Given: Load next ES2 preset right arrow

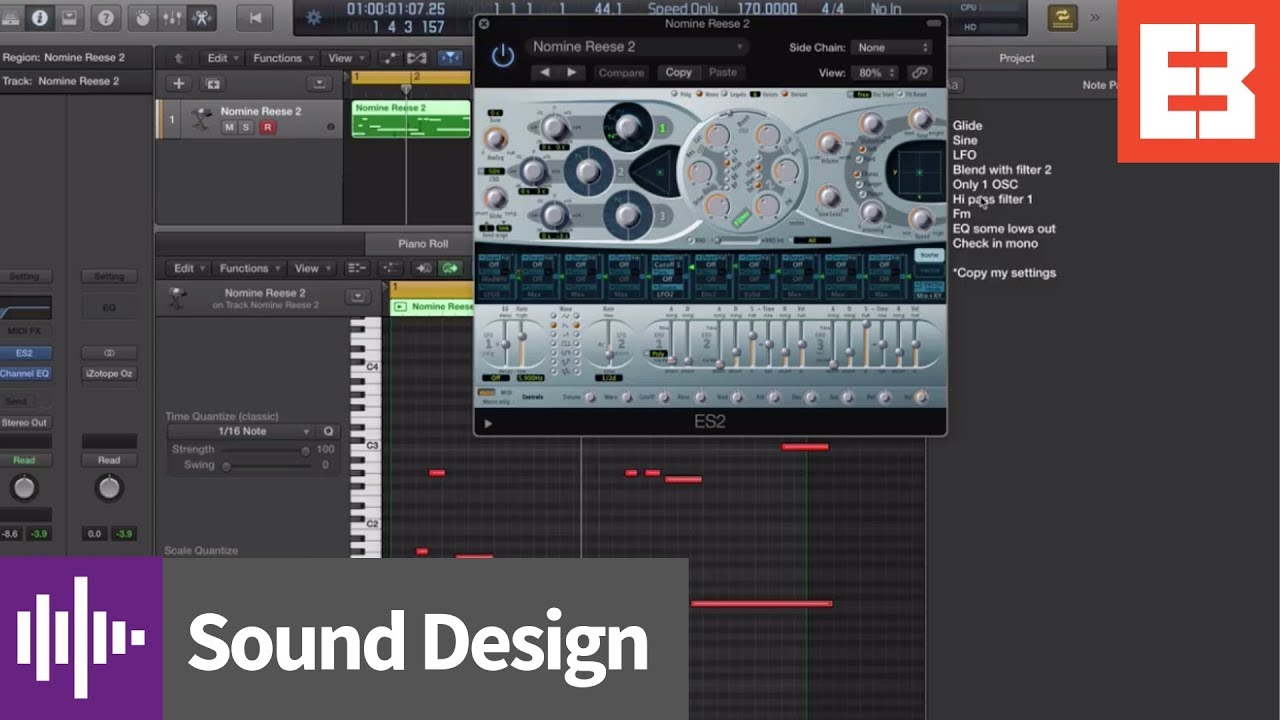Looking at the screenshot, I should click(x=571, y=72).
